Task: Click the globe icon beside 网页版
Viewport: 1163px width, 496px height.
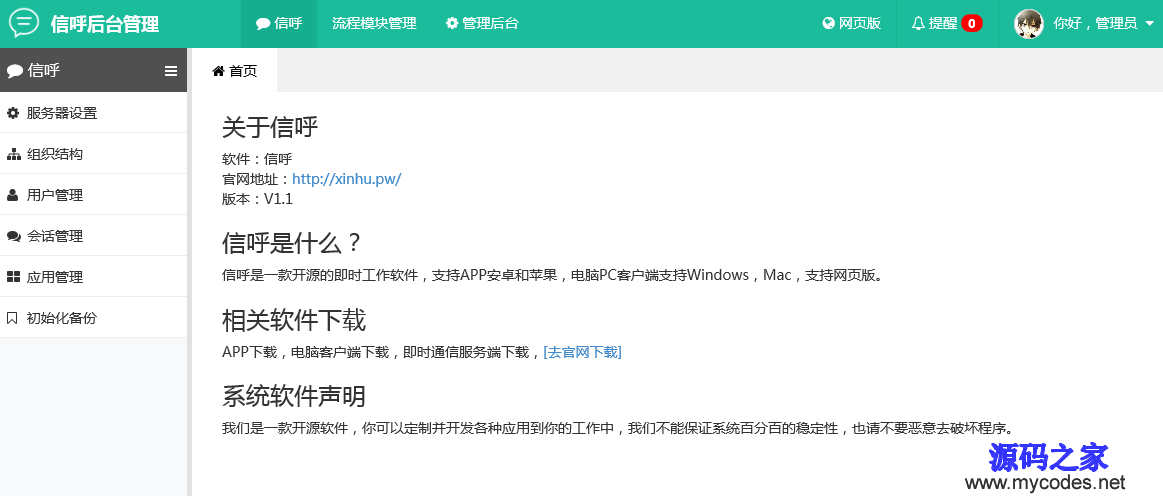Action: pyautogui.click(x=828, y=24)
